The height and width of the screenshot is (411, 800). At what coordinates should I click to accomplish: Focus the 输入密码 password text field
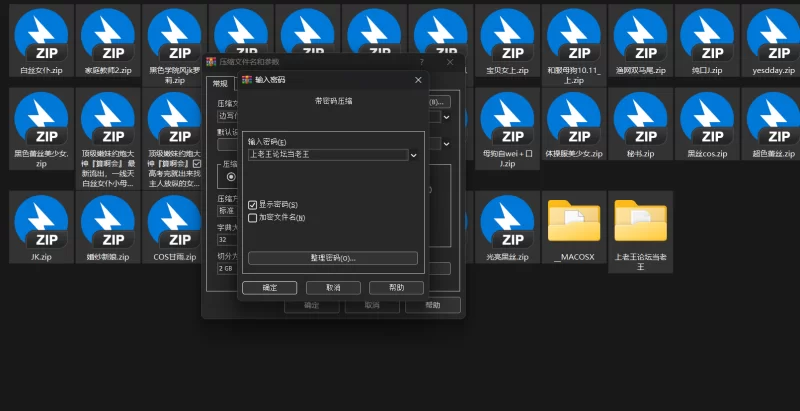(x=328, y=155)
